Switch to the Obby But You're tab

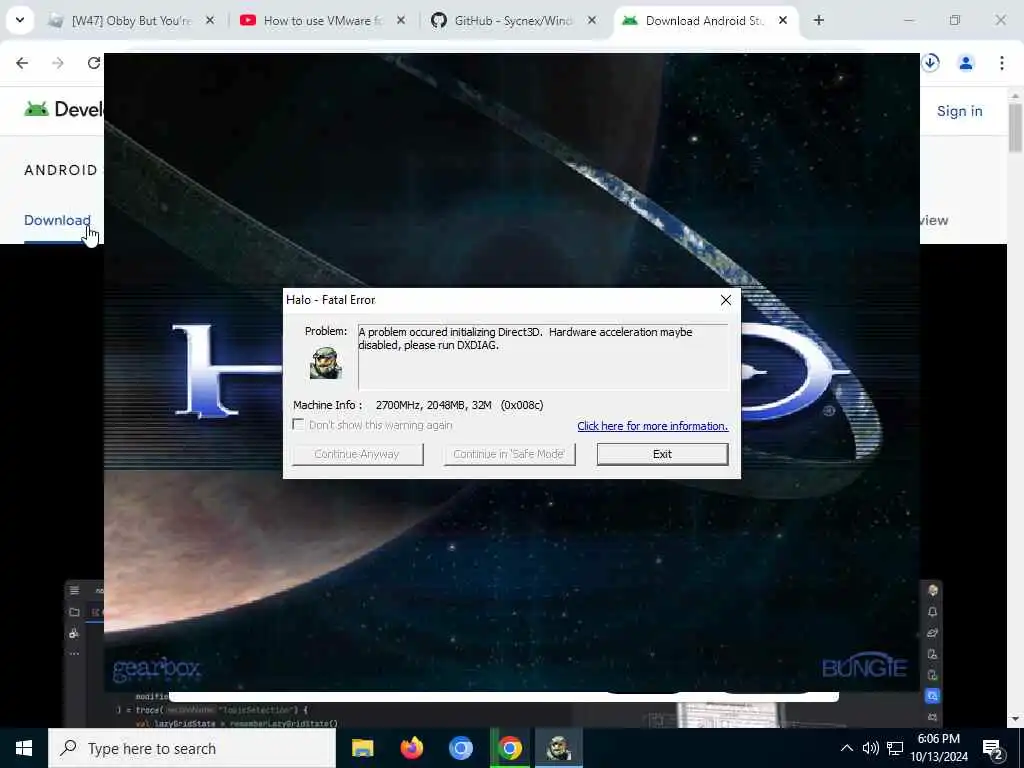pyautogui.click(x=131, y=21)
